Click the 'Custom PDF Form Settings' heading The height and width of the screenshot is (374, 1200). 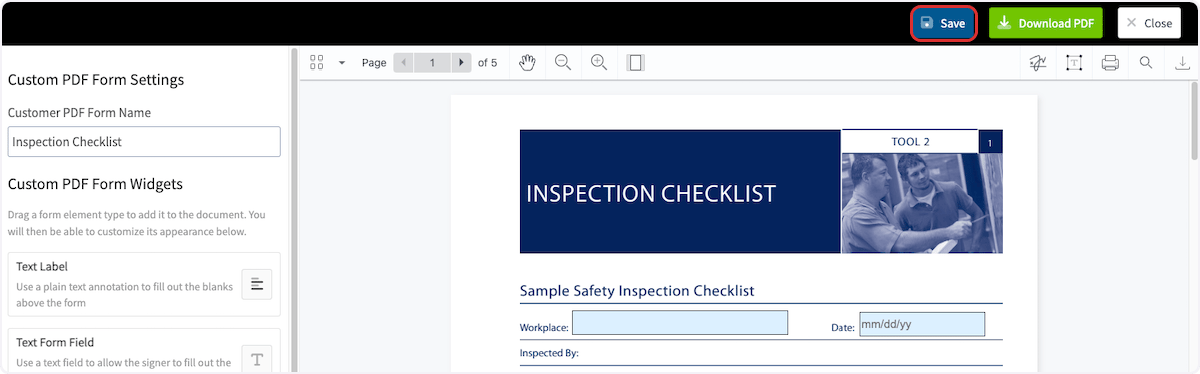point(96,80)
